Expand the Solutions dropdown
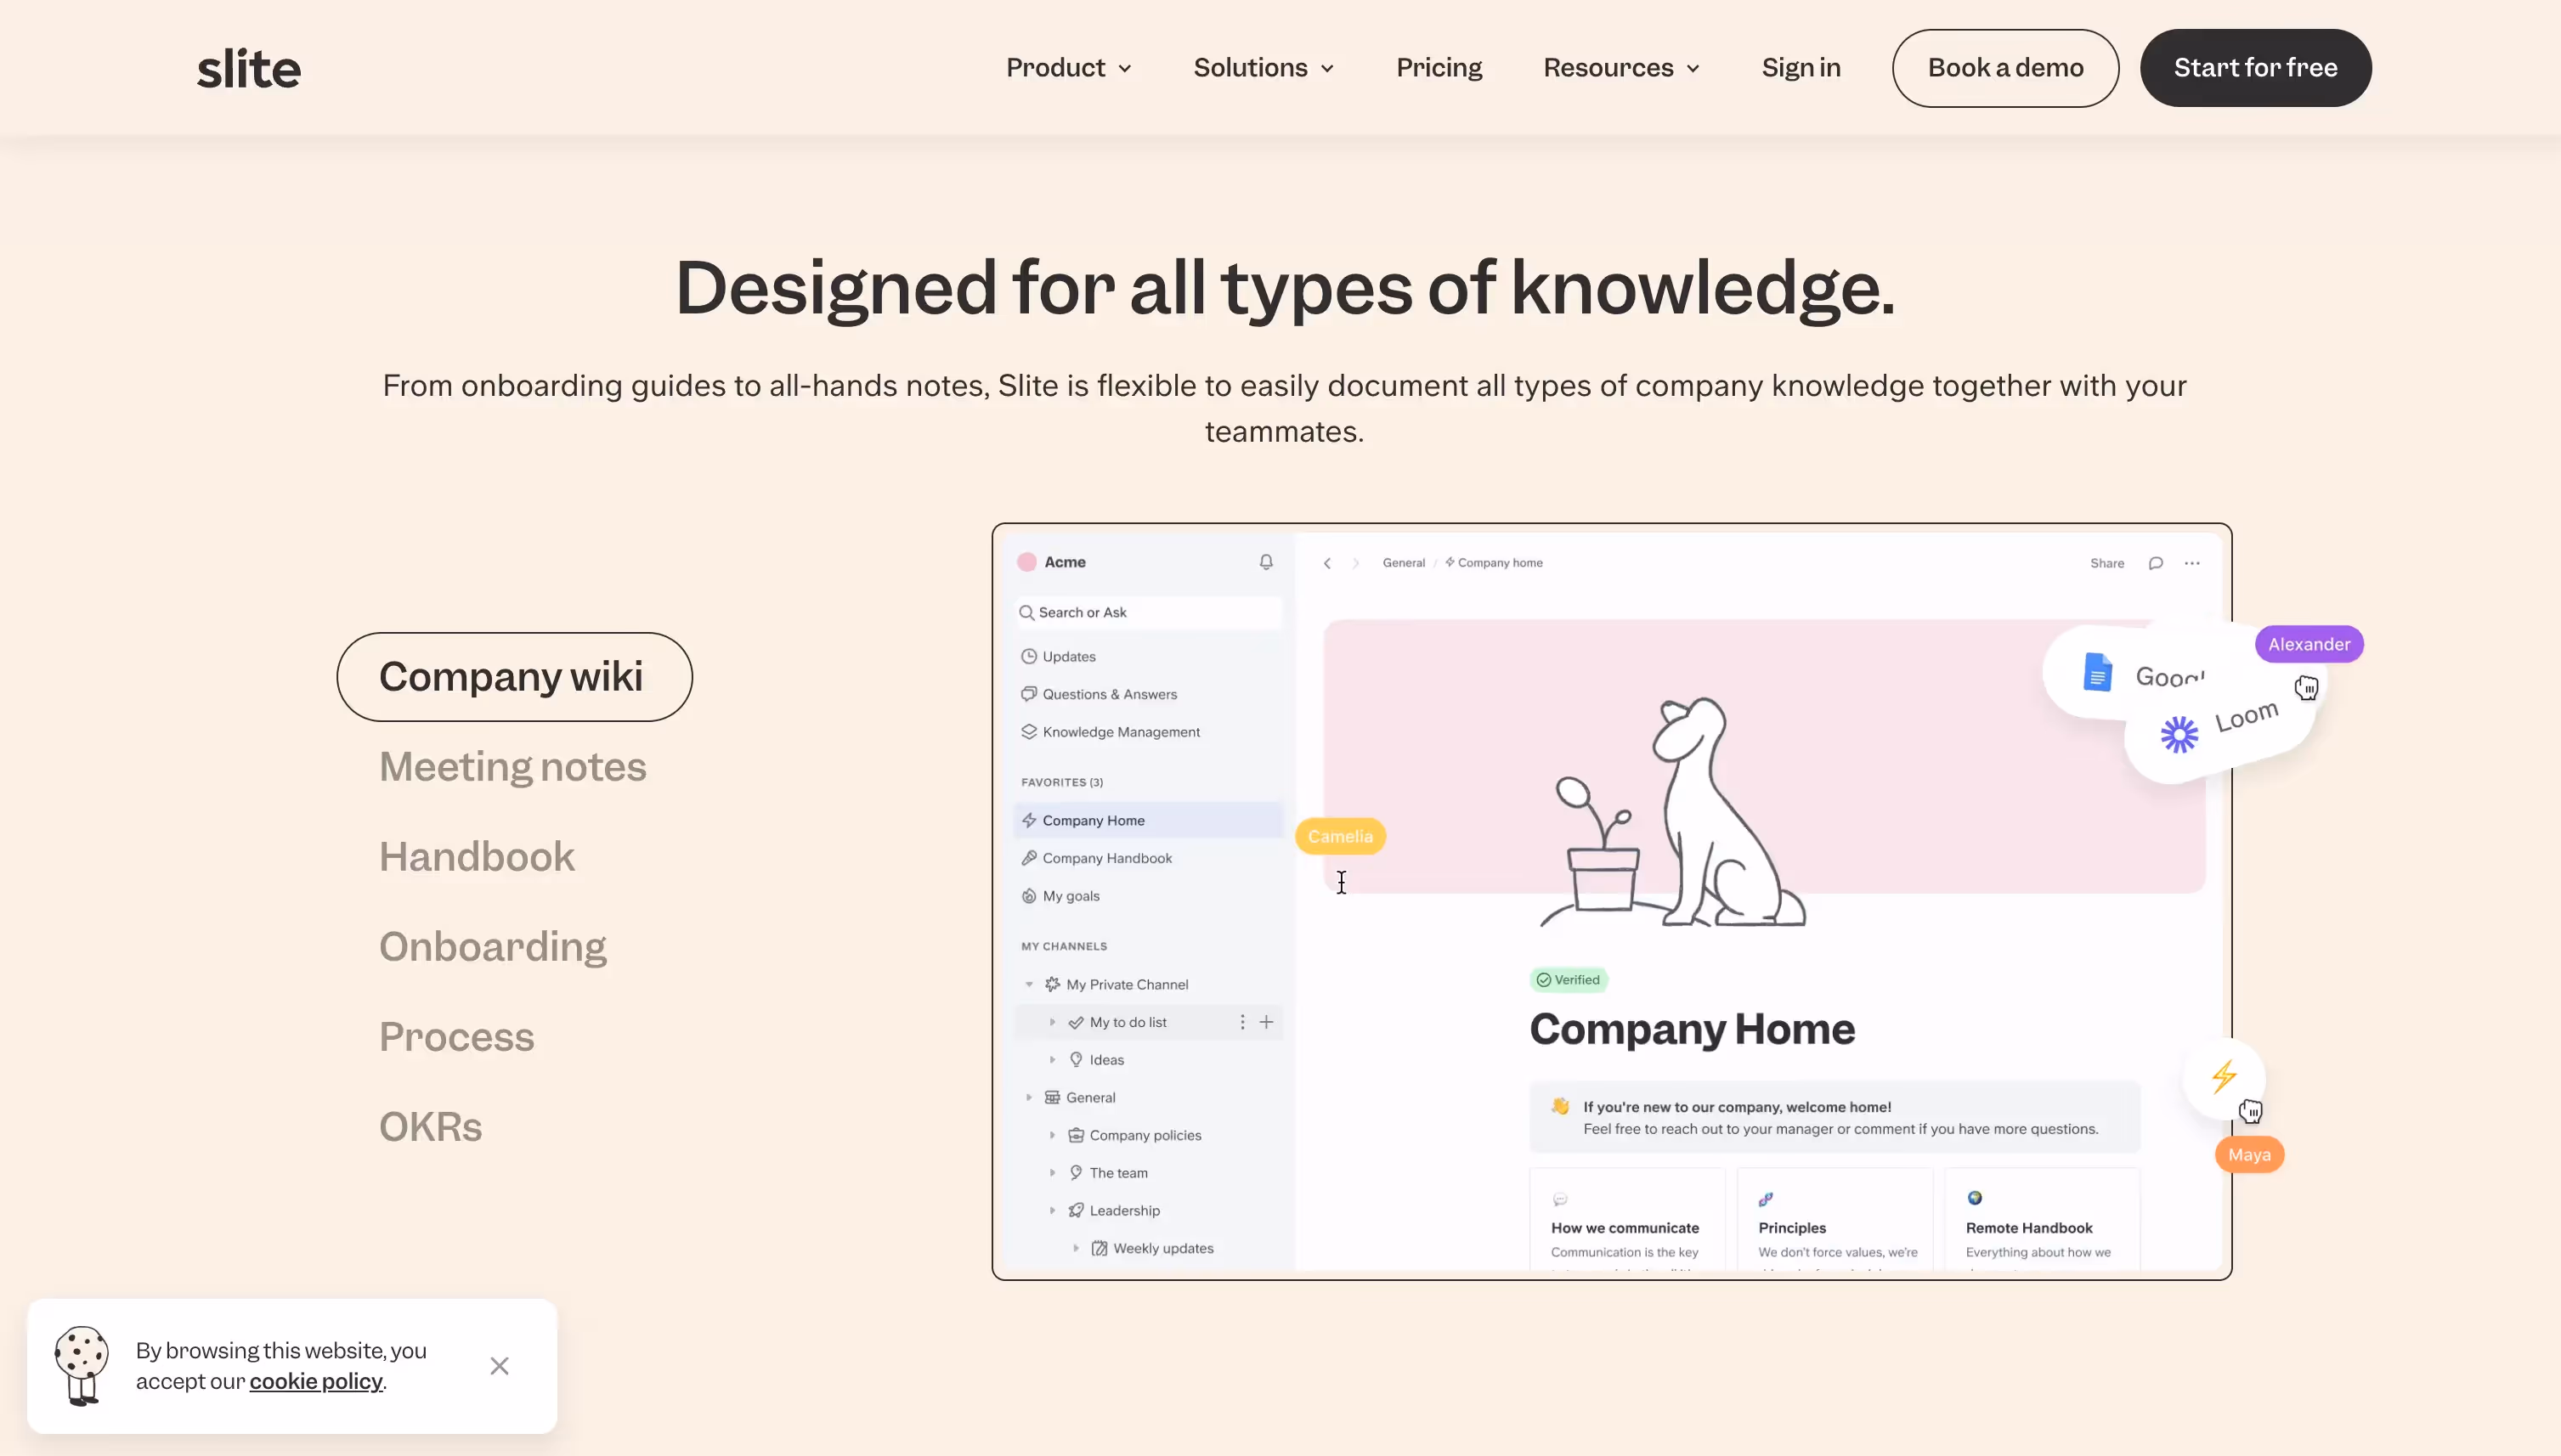 1263,68
